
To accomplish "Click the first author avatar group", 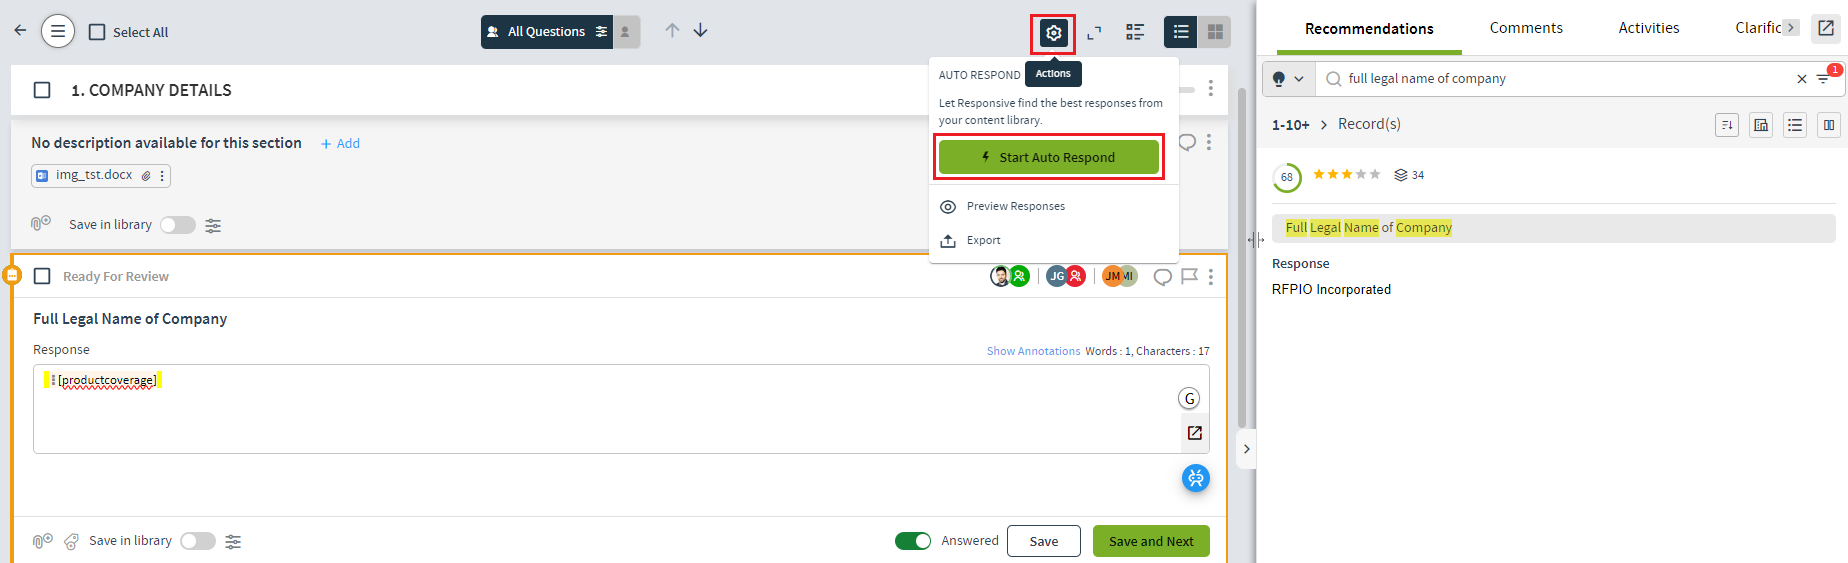I will click(1009, 276).
